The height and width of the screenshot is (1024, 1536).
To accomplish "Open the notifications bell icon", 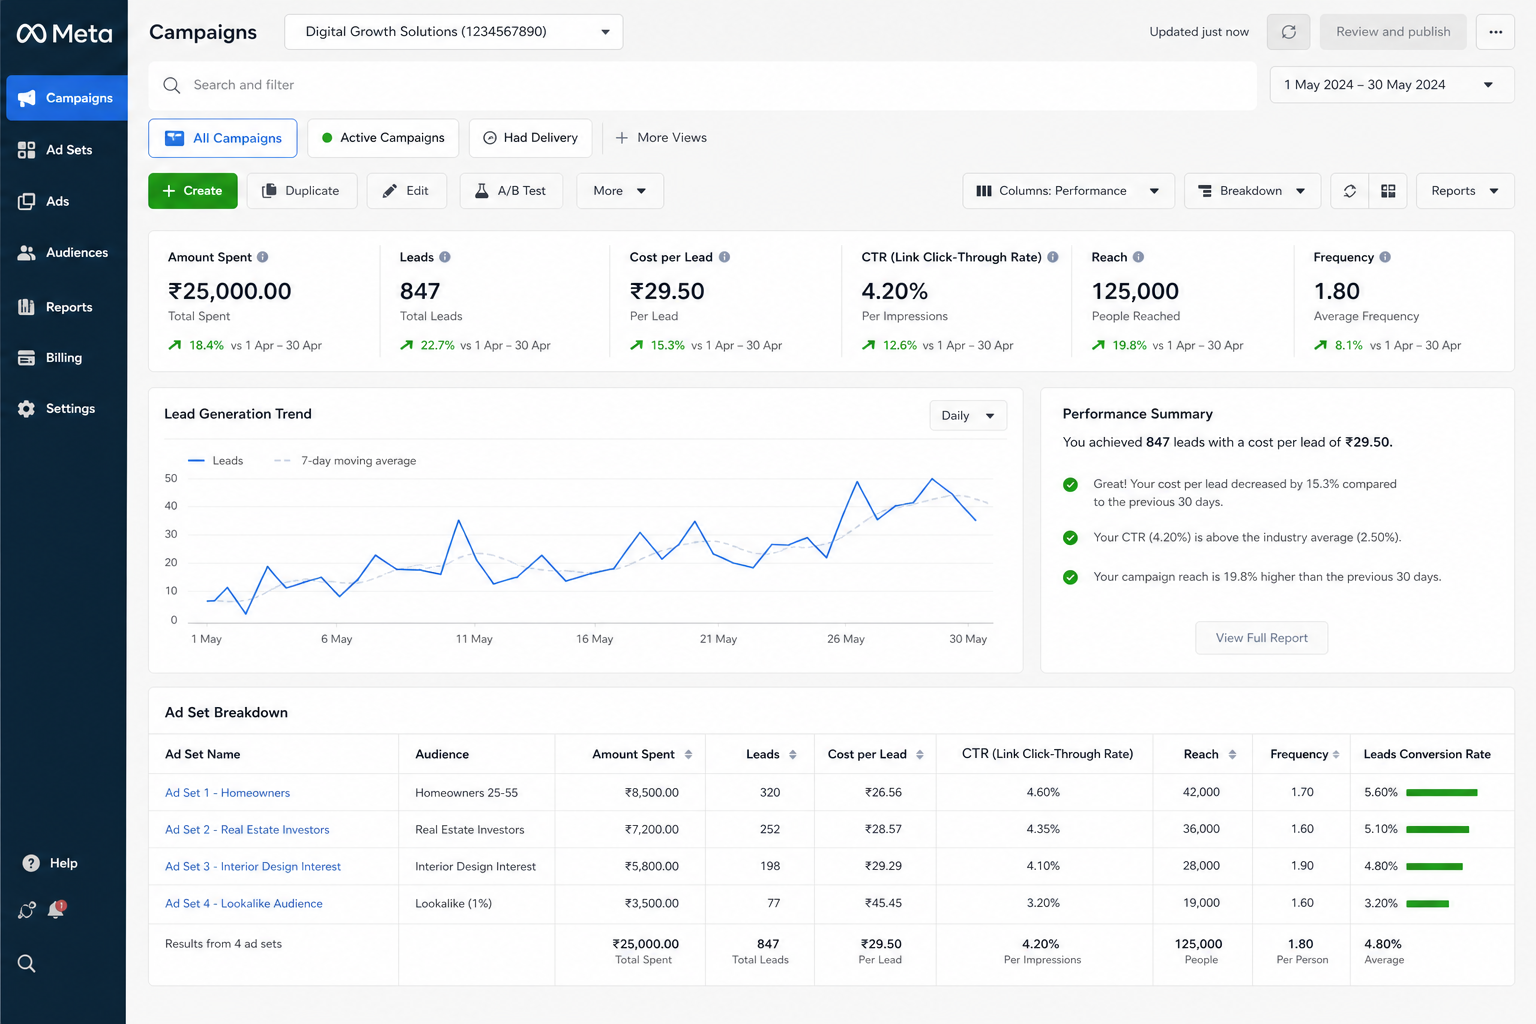I will [x=56, y=910].
